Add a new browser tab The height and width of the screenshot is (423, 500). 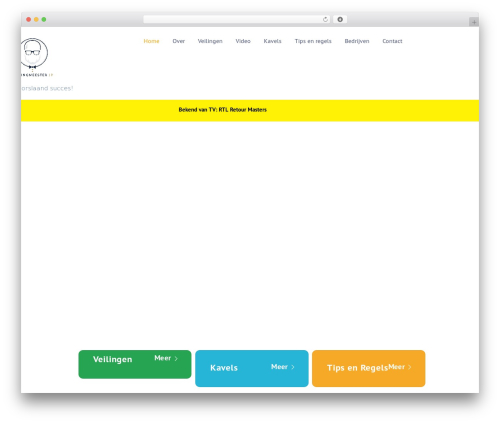click(474, 22)
